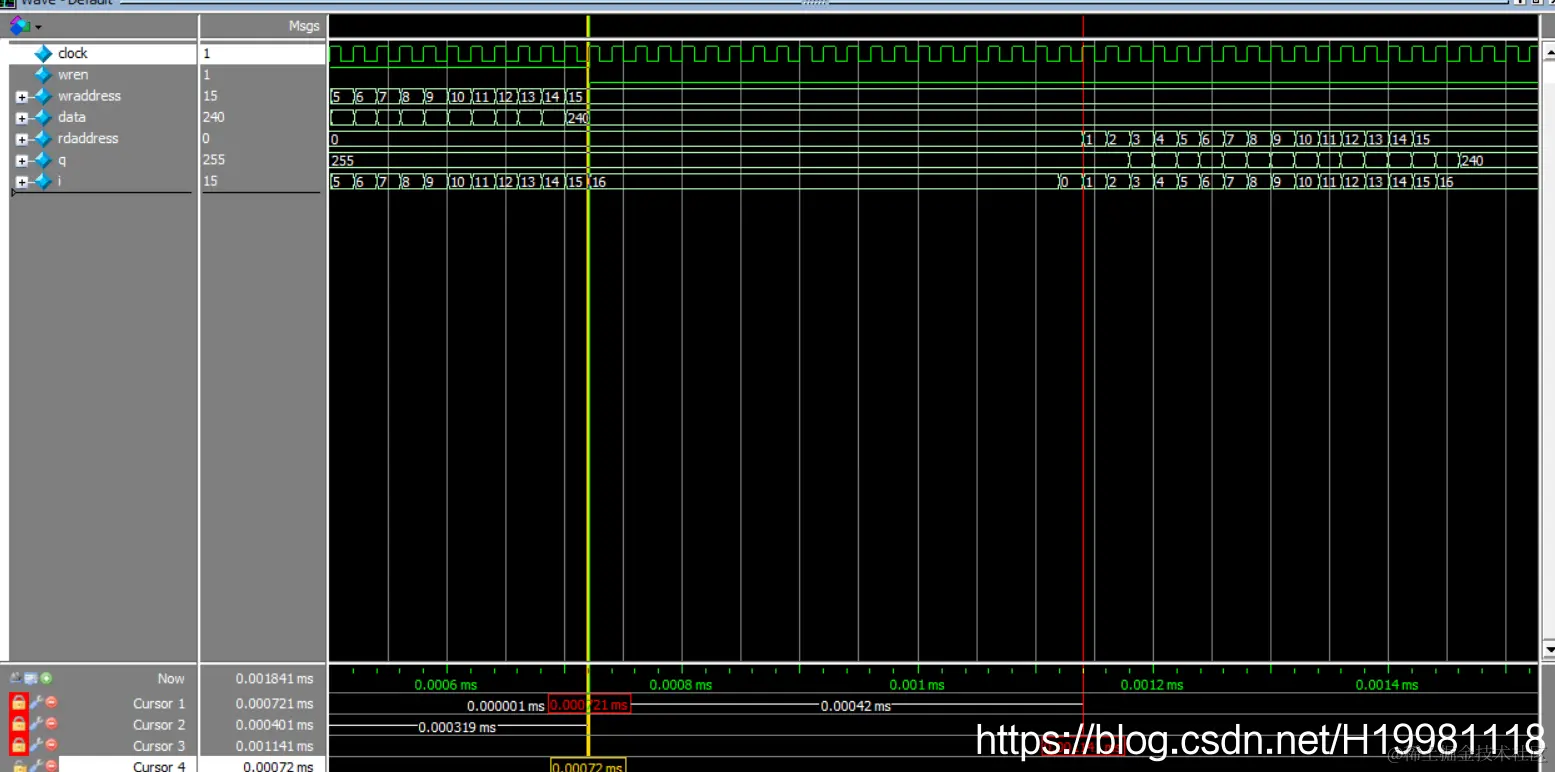Toggle the lock on Cursor 1
Image resolution: width=1555 pixels, height=772 pixels.
[19, 703]
